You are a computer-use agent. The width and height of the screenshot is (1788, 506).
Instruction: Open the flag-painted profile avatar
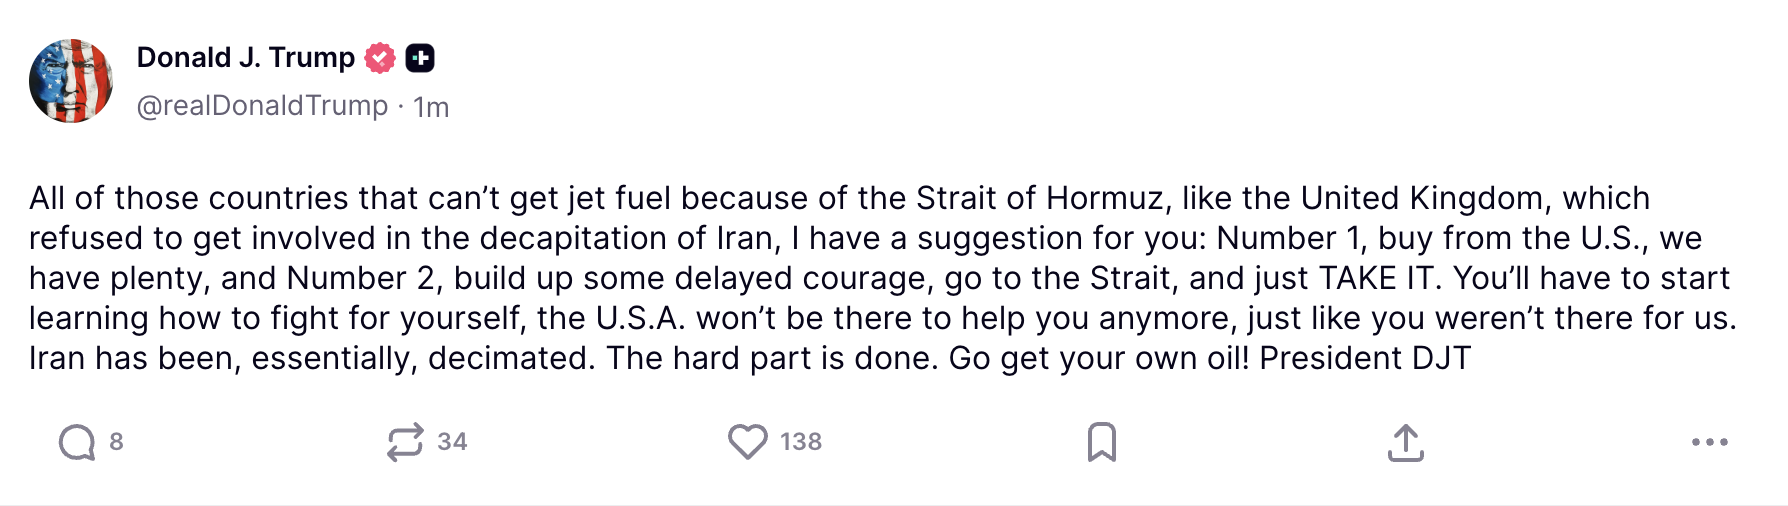(71, 81)
